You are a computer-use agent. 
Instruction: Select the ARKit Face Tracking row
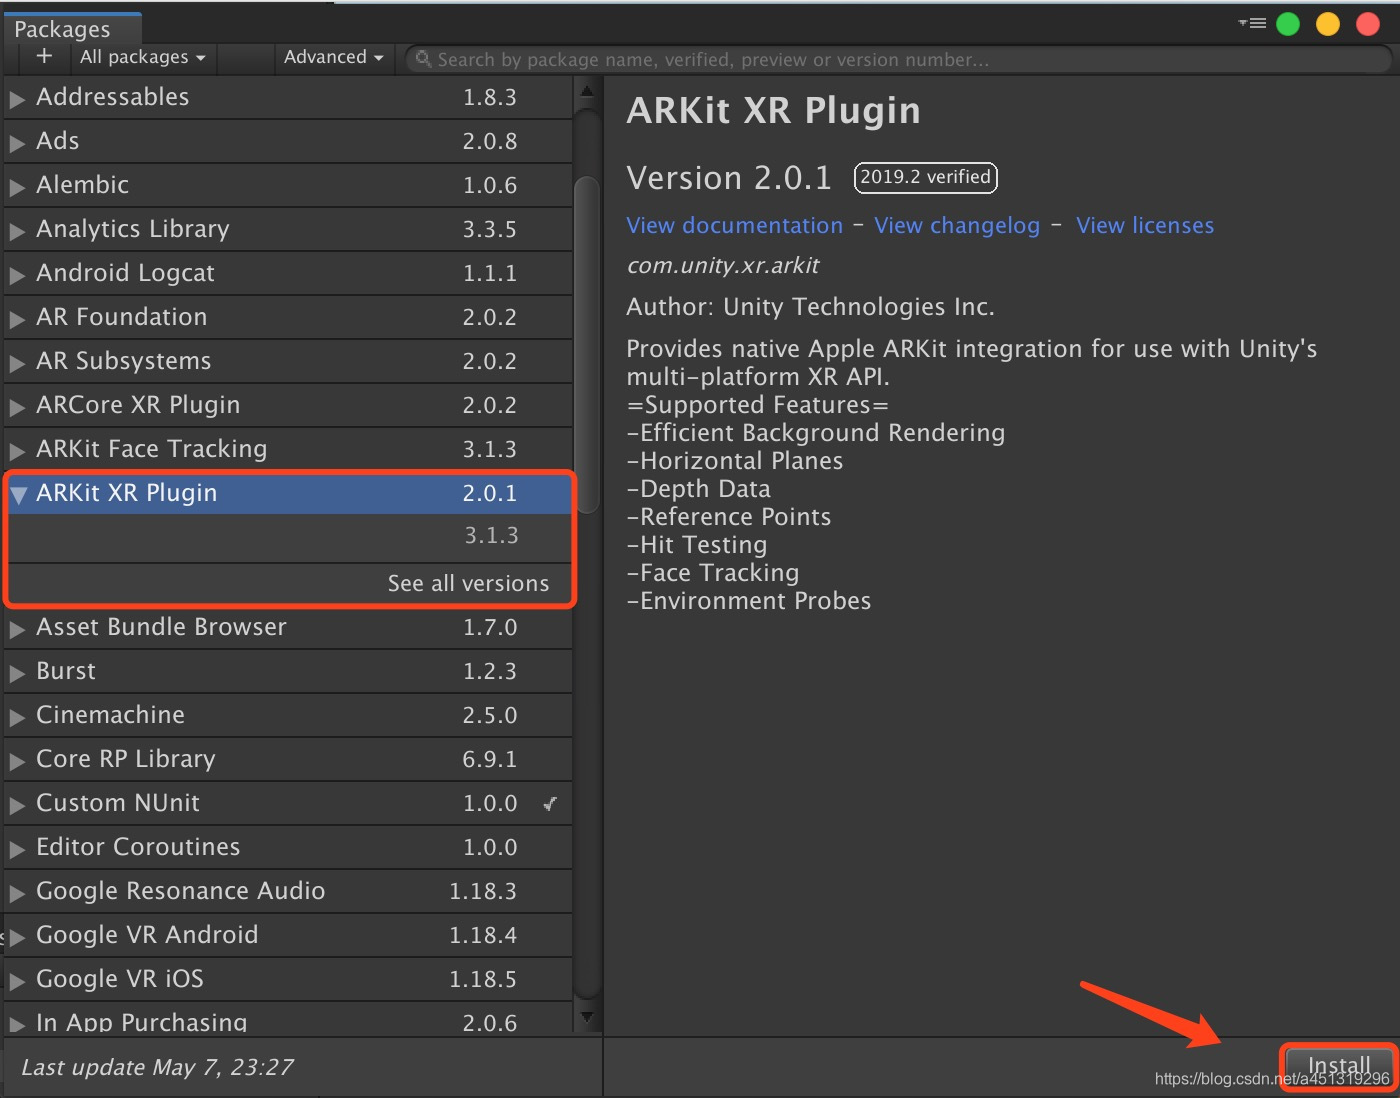point(290,449)
